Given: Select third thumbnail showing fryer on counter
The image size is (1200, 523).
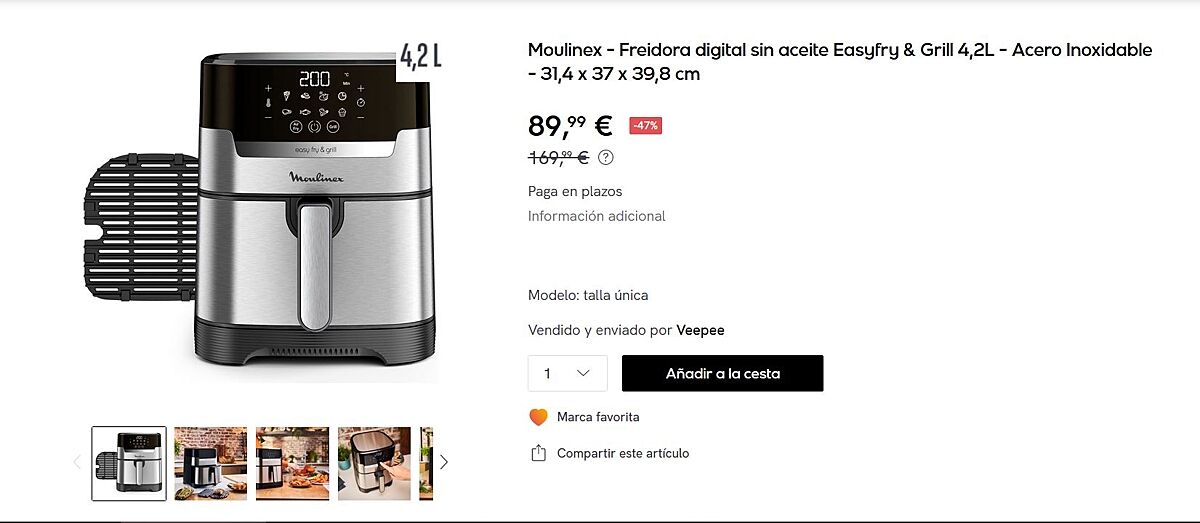Looking at the screenshot, I should (x=292, y=463).
